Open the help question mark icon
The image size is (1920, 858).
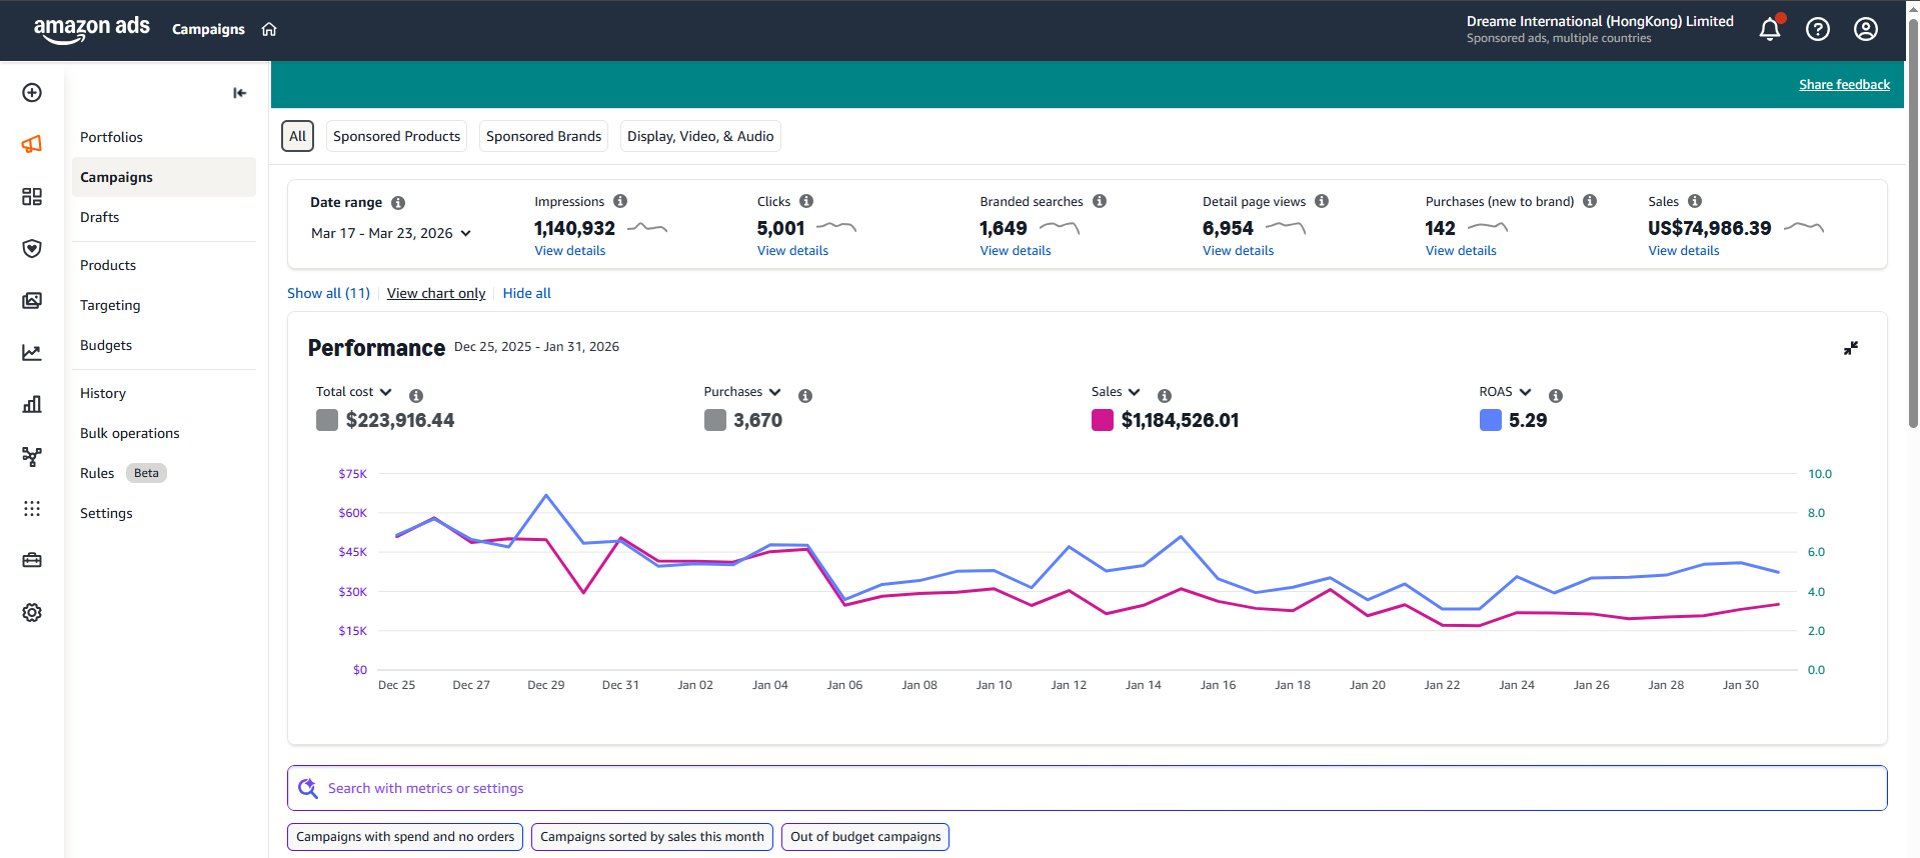(1817, 29)
